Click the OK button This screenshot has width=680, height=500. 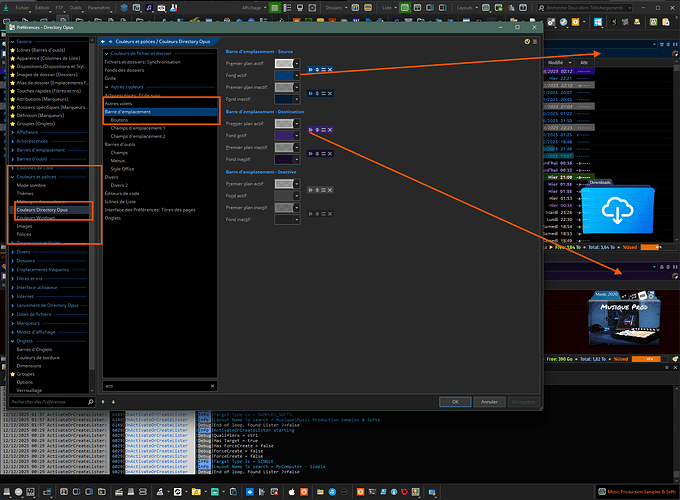click(455, 401)
